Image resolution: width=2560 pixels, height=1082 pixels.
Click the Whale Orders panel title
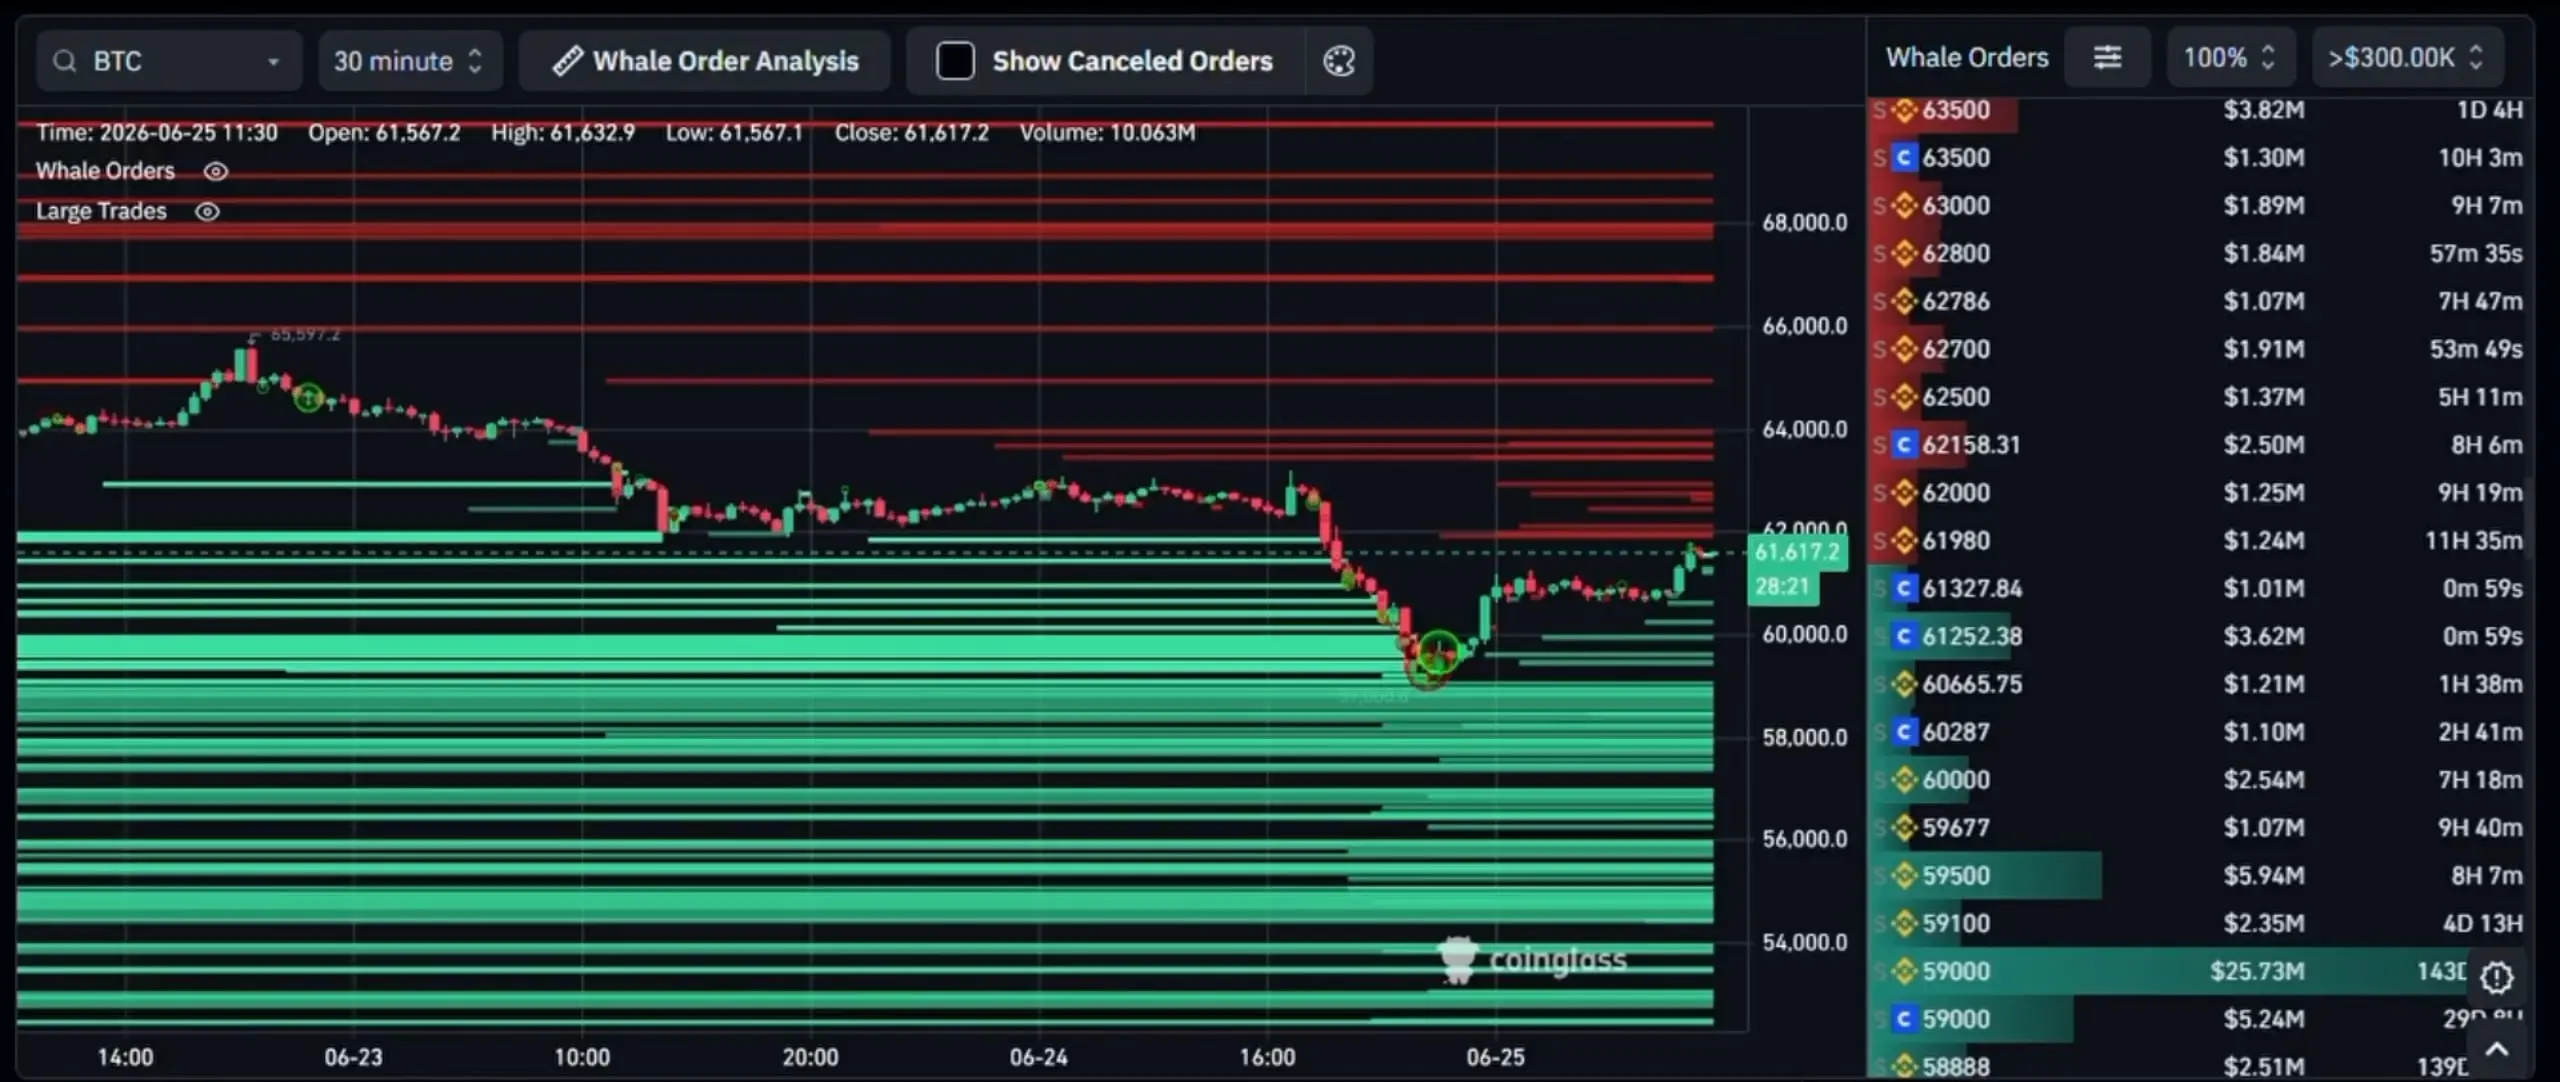[x=1967, y=58]
